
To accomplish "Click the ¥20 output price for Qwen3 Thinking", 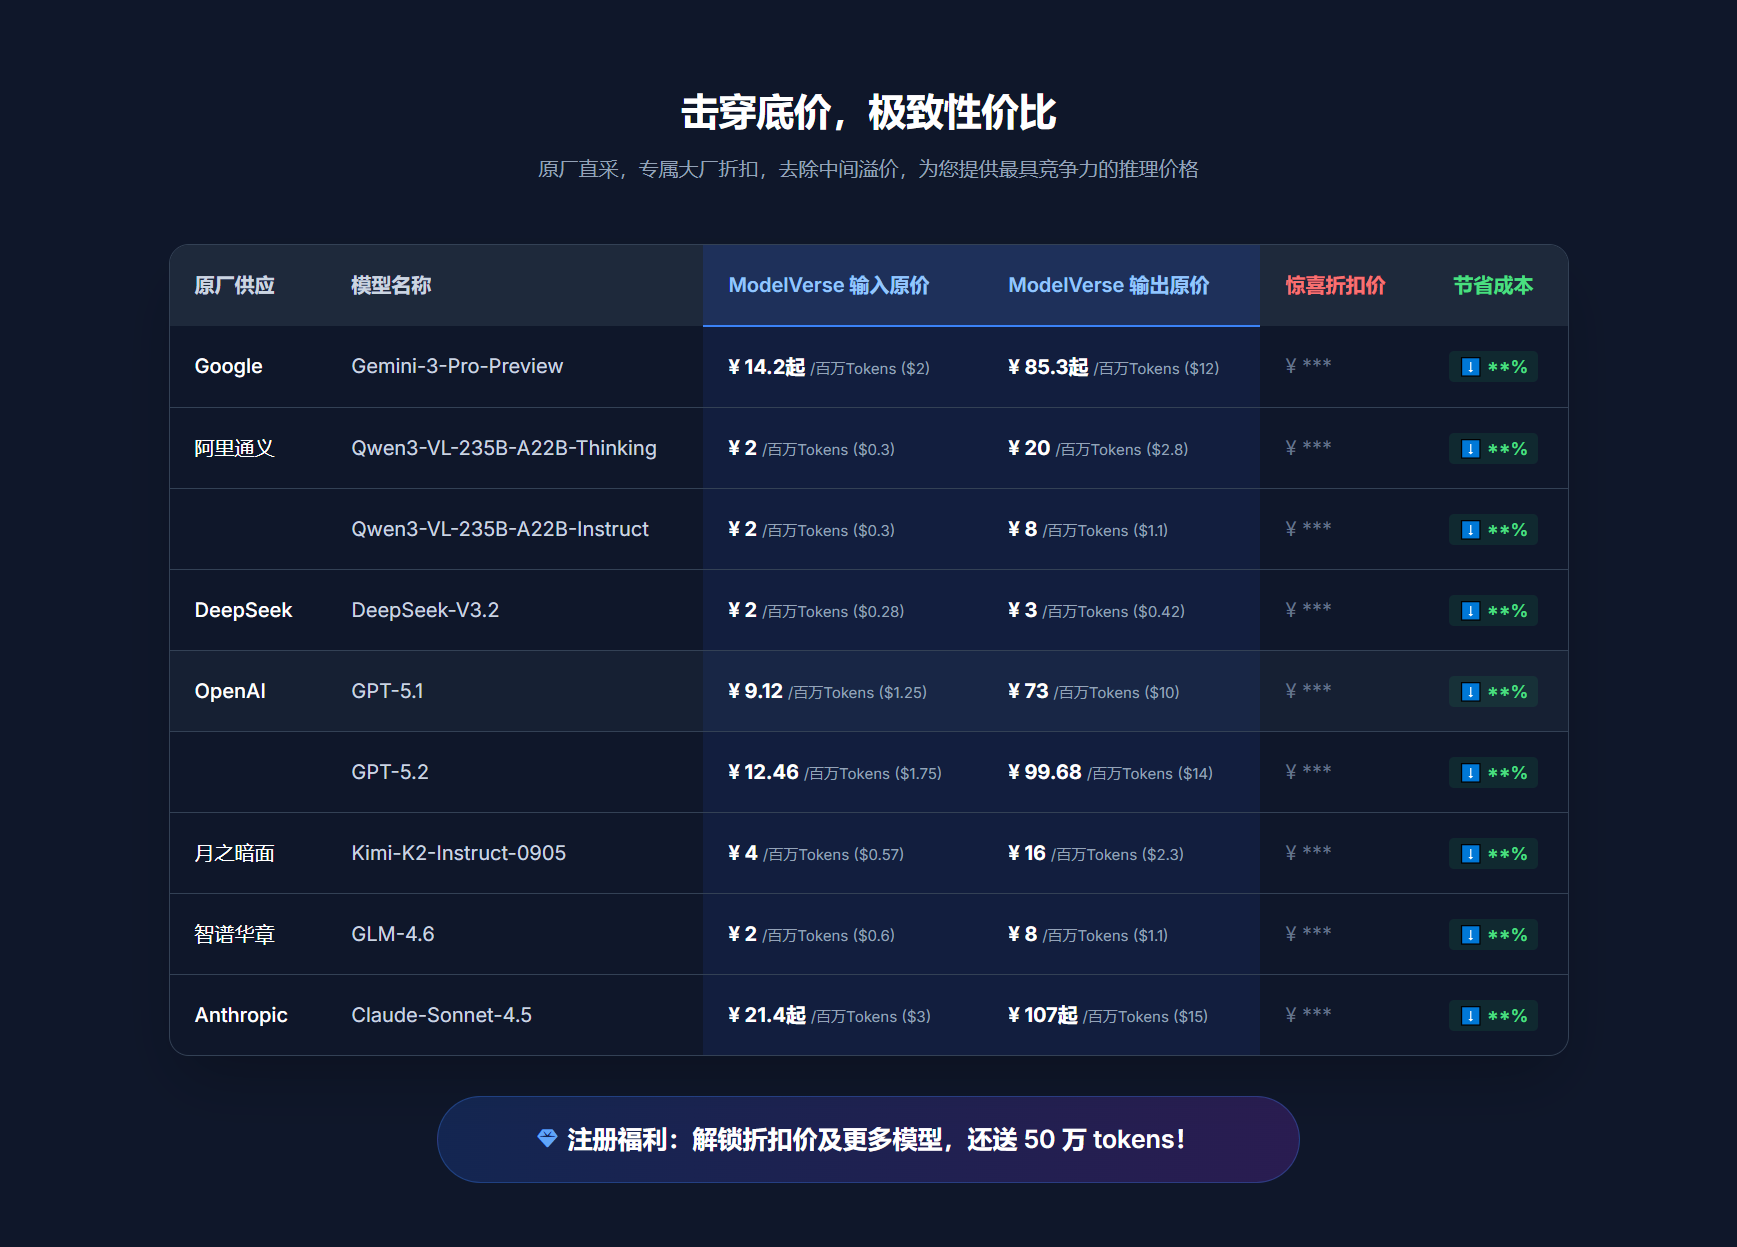I will pos(1029,448).
